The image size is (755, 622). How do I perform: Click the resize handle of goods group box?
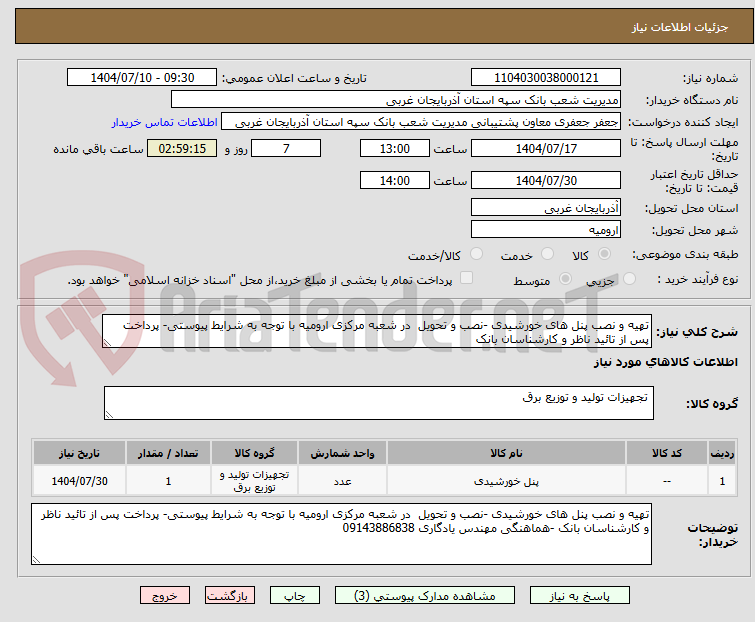point(109,415)
